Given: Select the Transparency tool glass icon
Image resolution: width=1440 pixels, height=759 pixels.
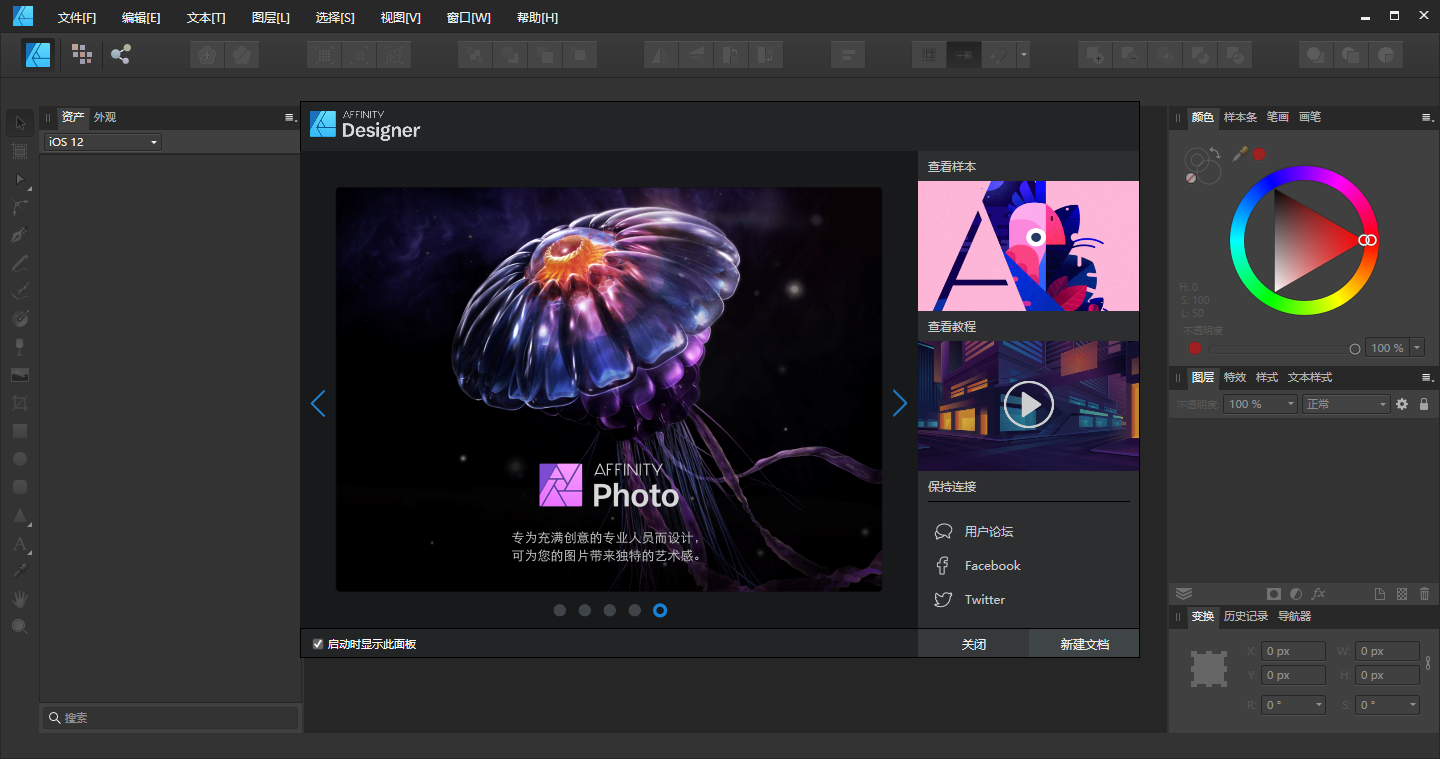Looking at the screenshot, I should point(20,347).
